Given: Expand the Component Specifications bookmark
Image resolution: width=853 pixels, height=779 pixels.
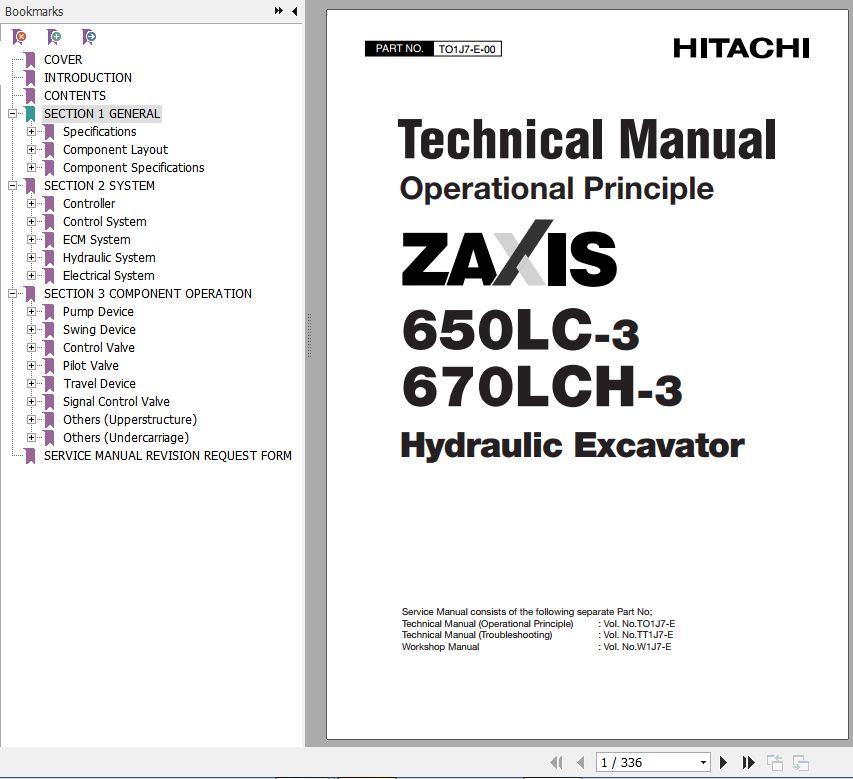Looking at the screenshot, I should point(31,168).
